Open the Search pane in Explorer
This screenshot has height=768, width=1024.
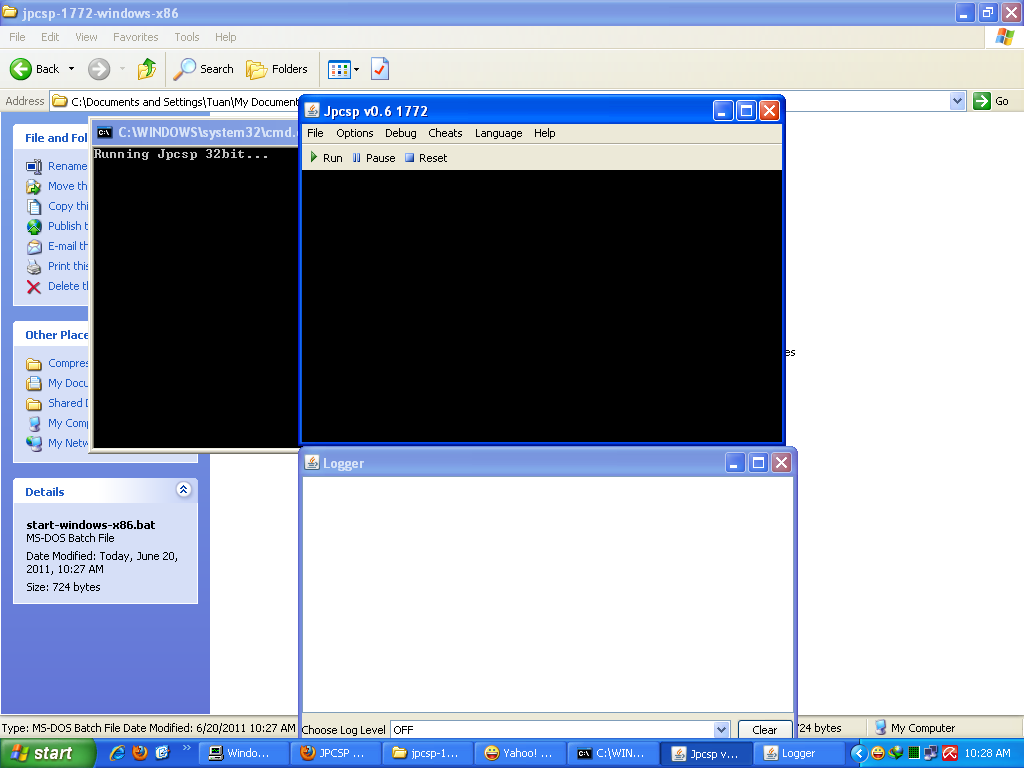coord(204,69)
